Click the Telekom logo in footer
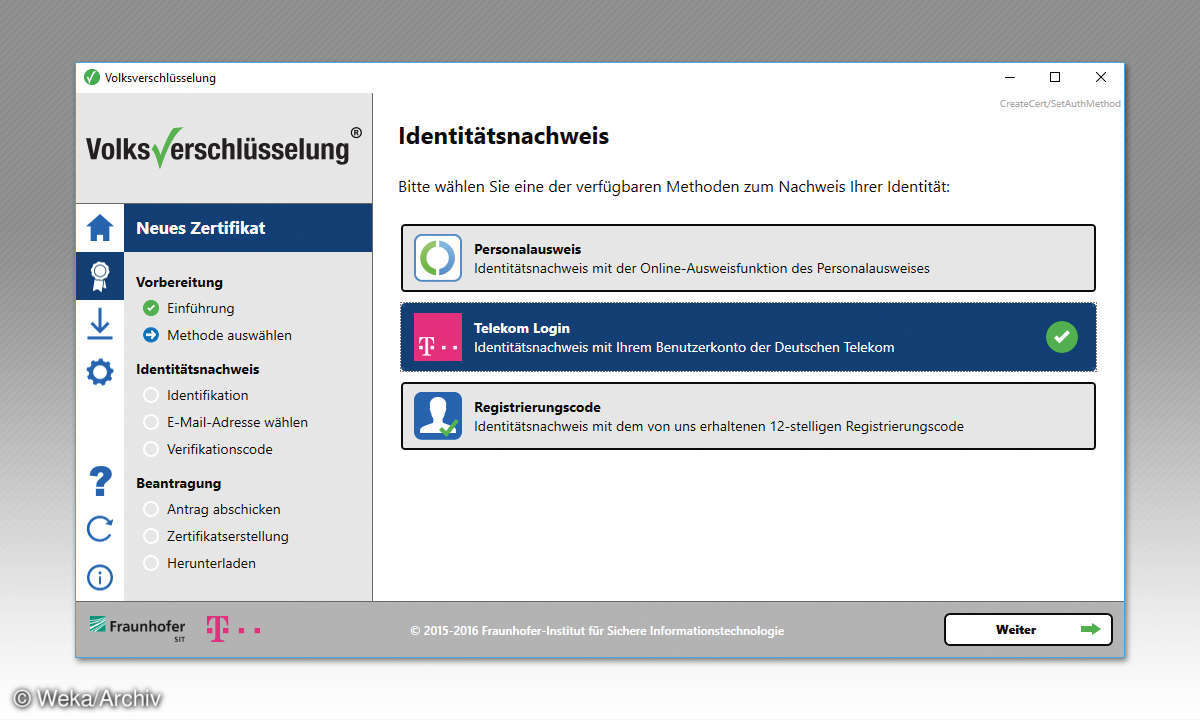Screen dimensions: 1200x720 click(x=233, y=628)
